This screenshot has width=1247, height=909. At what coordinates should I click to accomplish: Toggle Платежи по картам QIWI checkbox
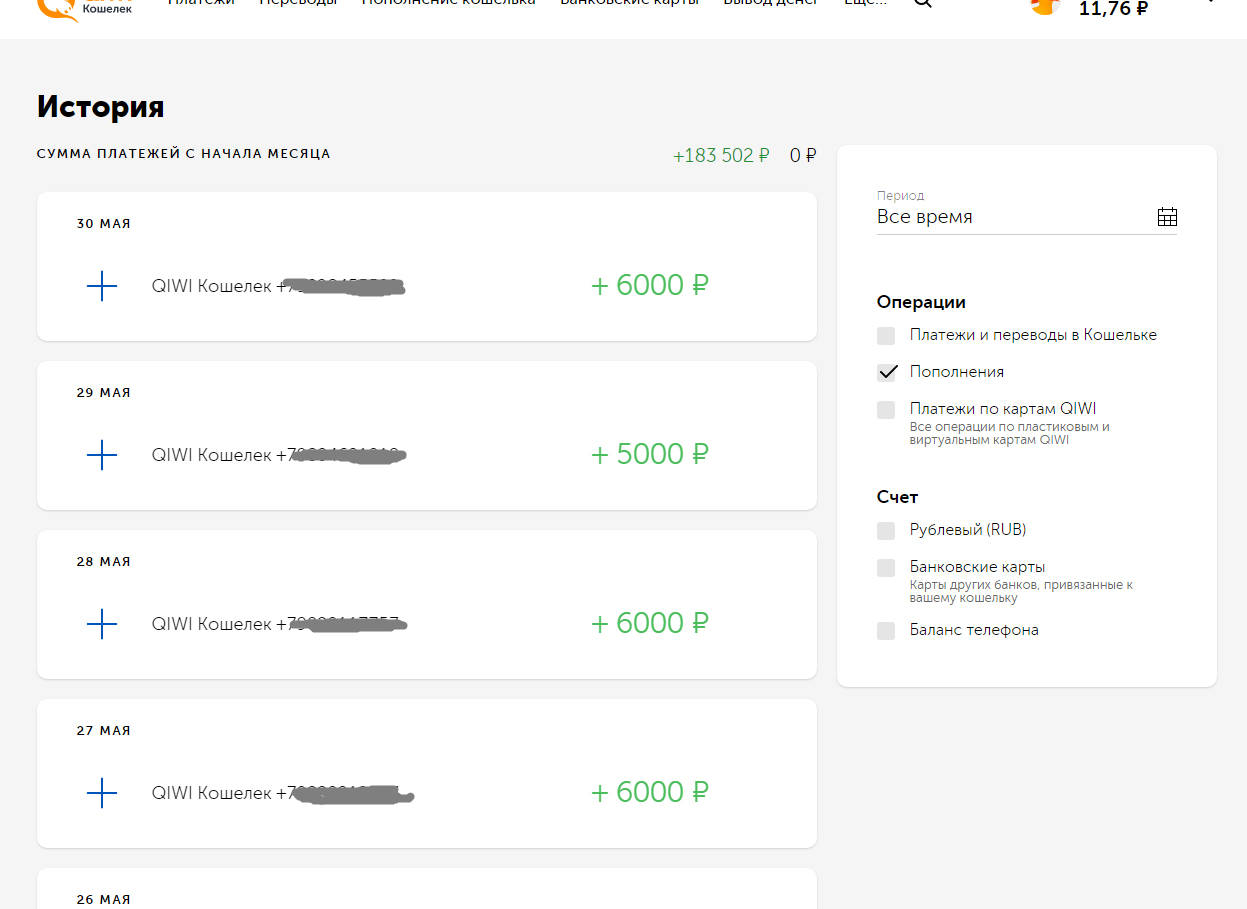click(x=886, y=410)
